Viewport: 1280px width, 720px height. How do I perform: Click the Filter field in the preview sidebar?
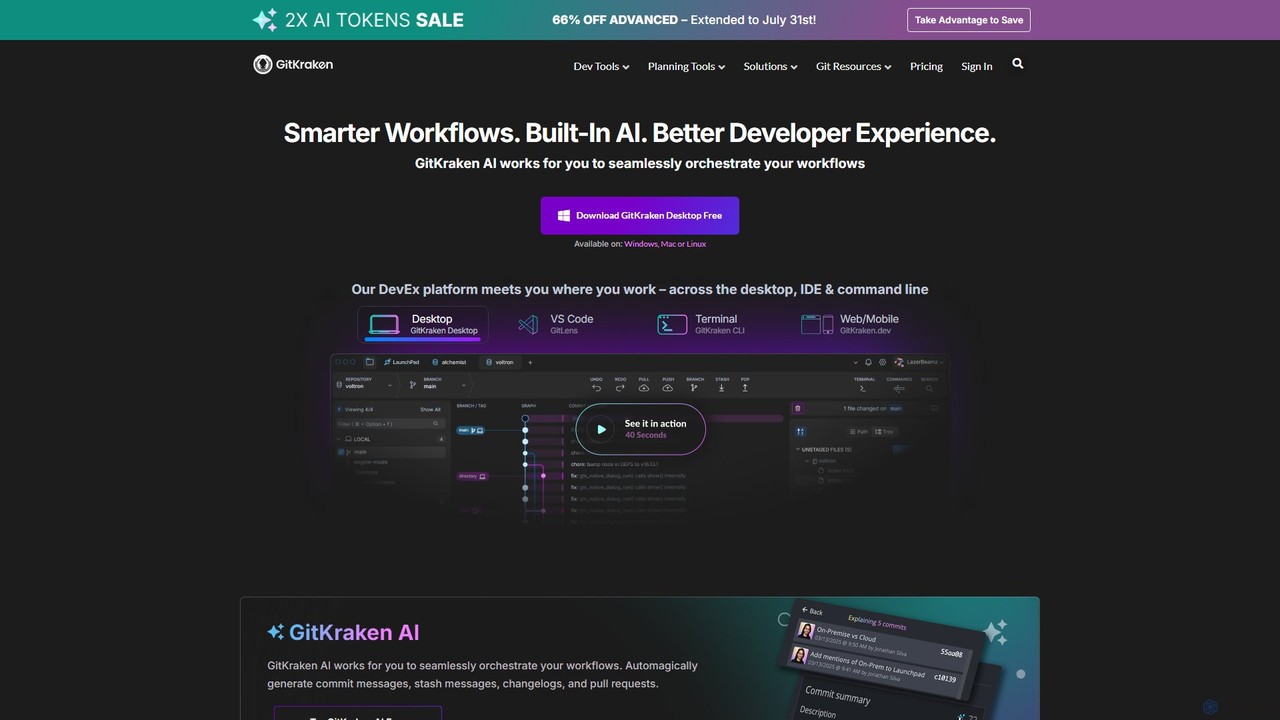coord(391,424)
